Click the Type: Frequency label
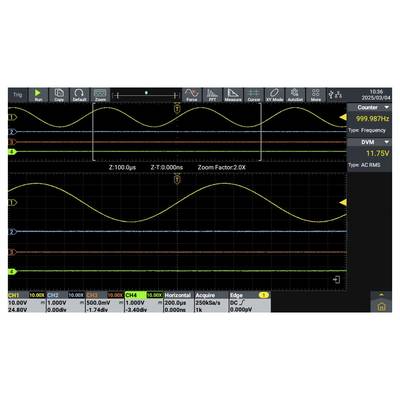The image size is (400, 400). 367,130
